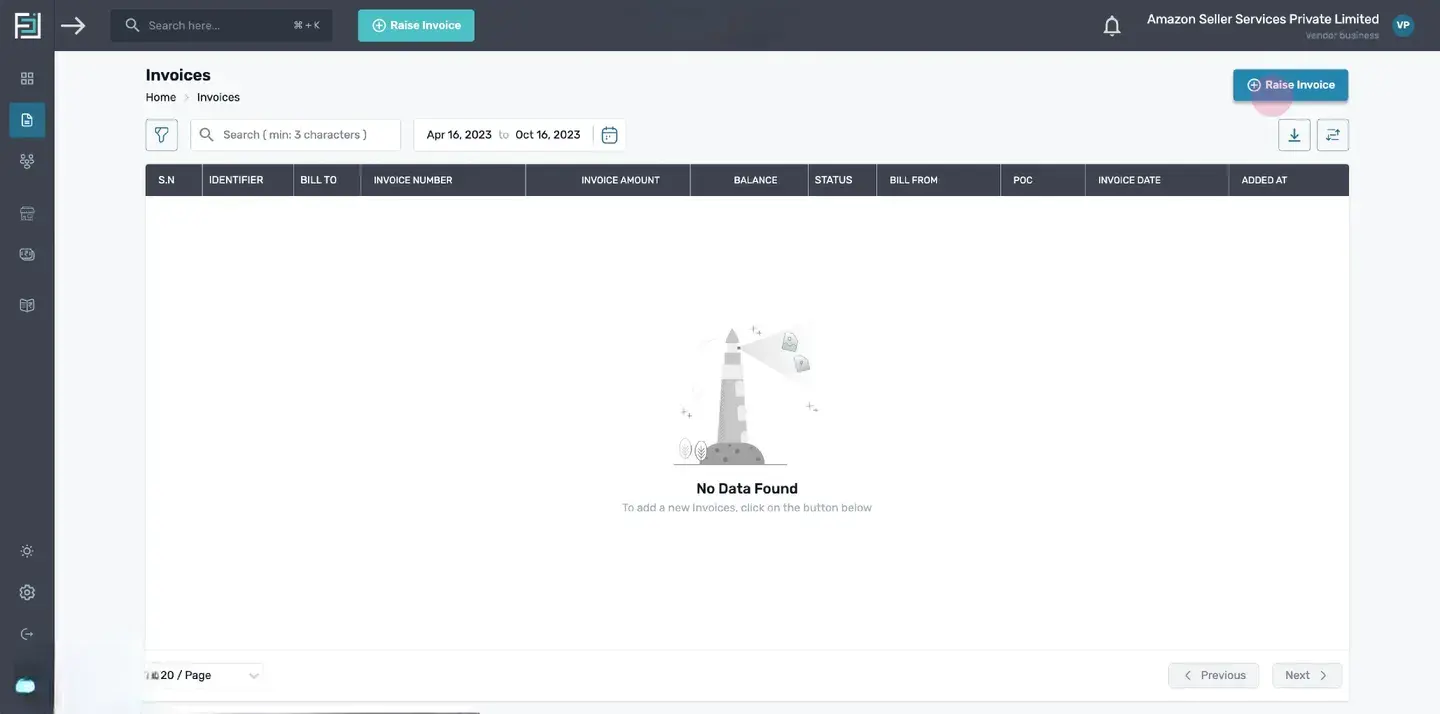
Task: Click the logout icon in the sidebar
Action: click(x=27, y=634)
